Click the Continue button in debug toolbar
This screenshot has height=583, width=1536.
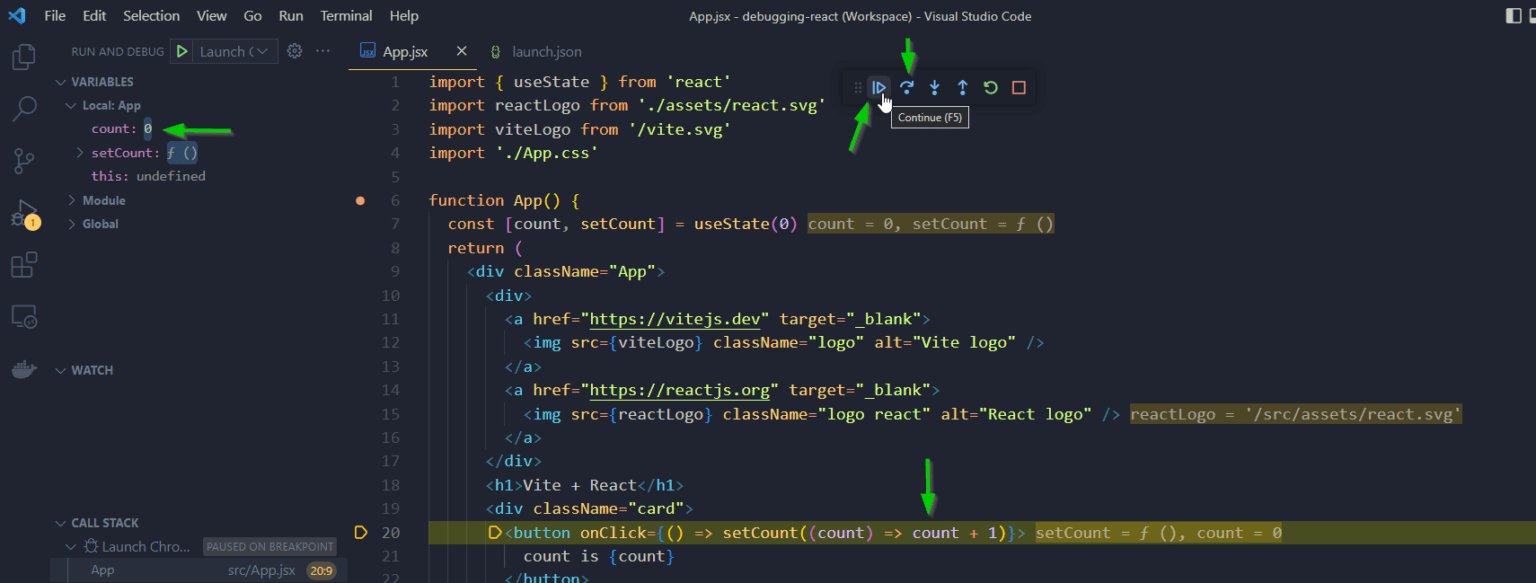point(878,87)
